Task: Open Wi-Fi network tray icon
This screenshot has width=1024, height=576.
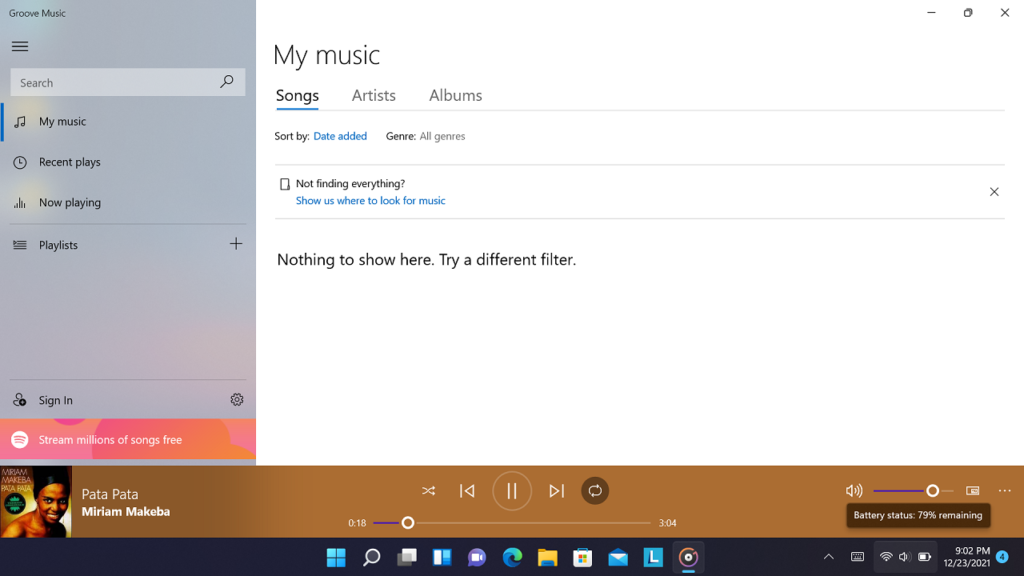Action: coord(886,557)
